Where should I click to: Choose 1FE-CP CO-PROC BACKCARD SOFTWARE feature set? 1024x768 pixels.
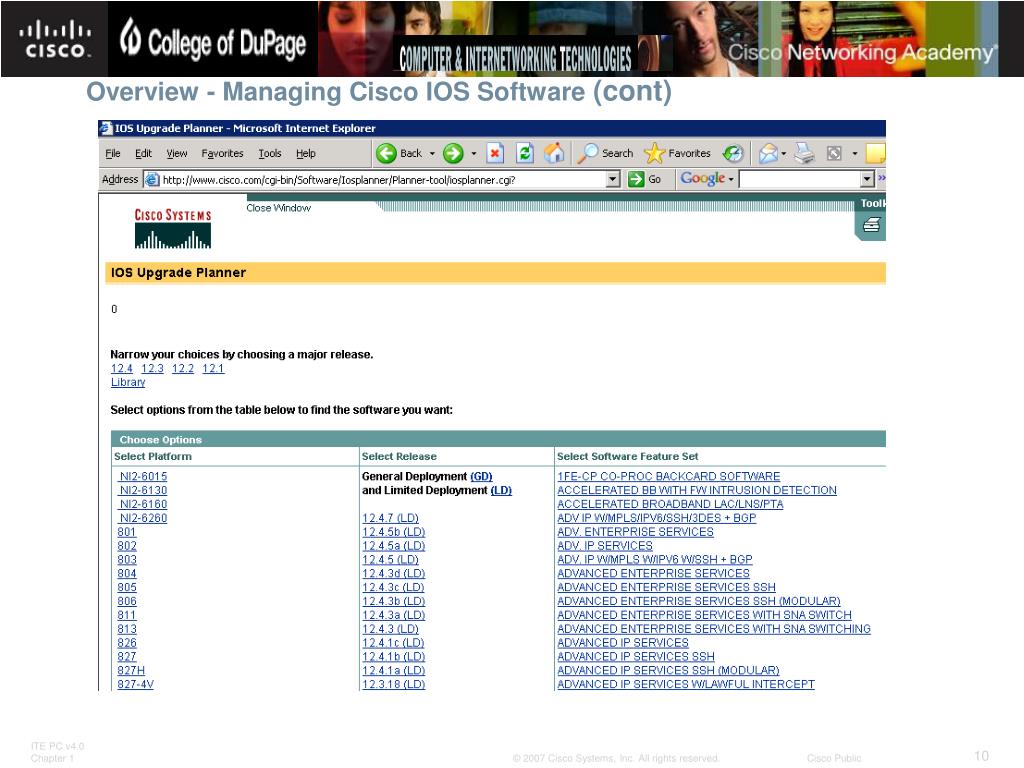[669, 477]
